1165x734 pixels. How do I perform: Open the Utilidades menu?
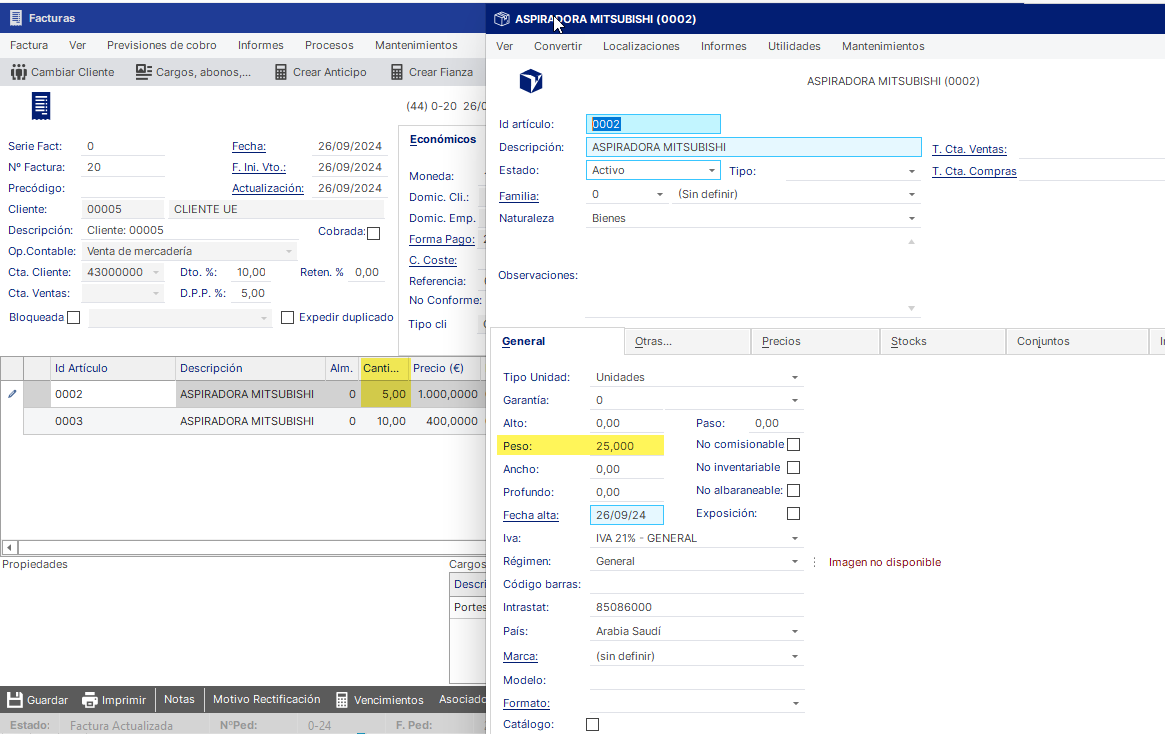(794, 46)
